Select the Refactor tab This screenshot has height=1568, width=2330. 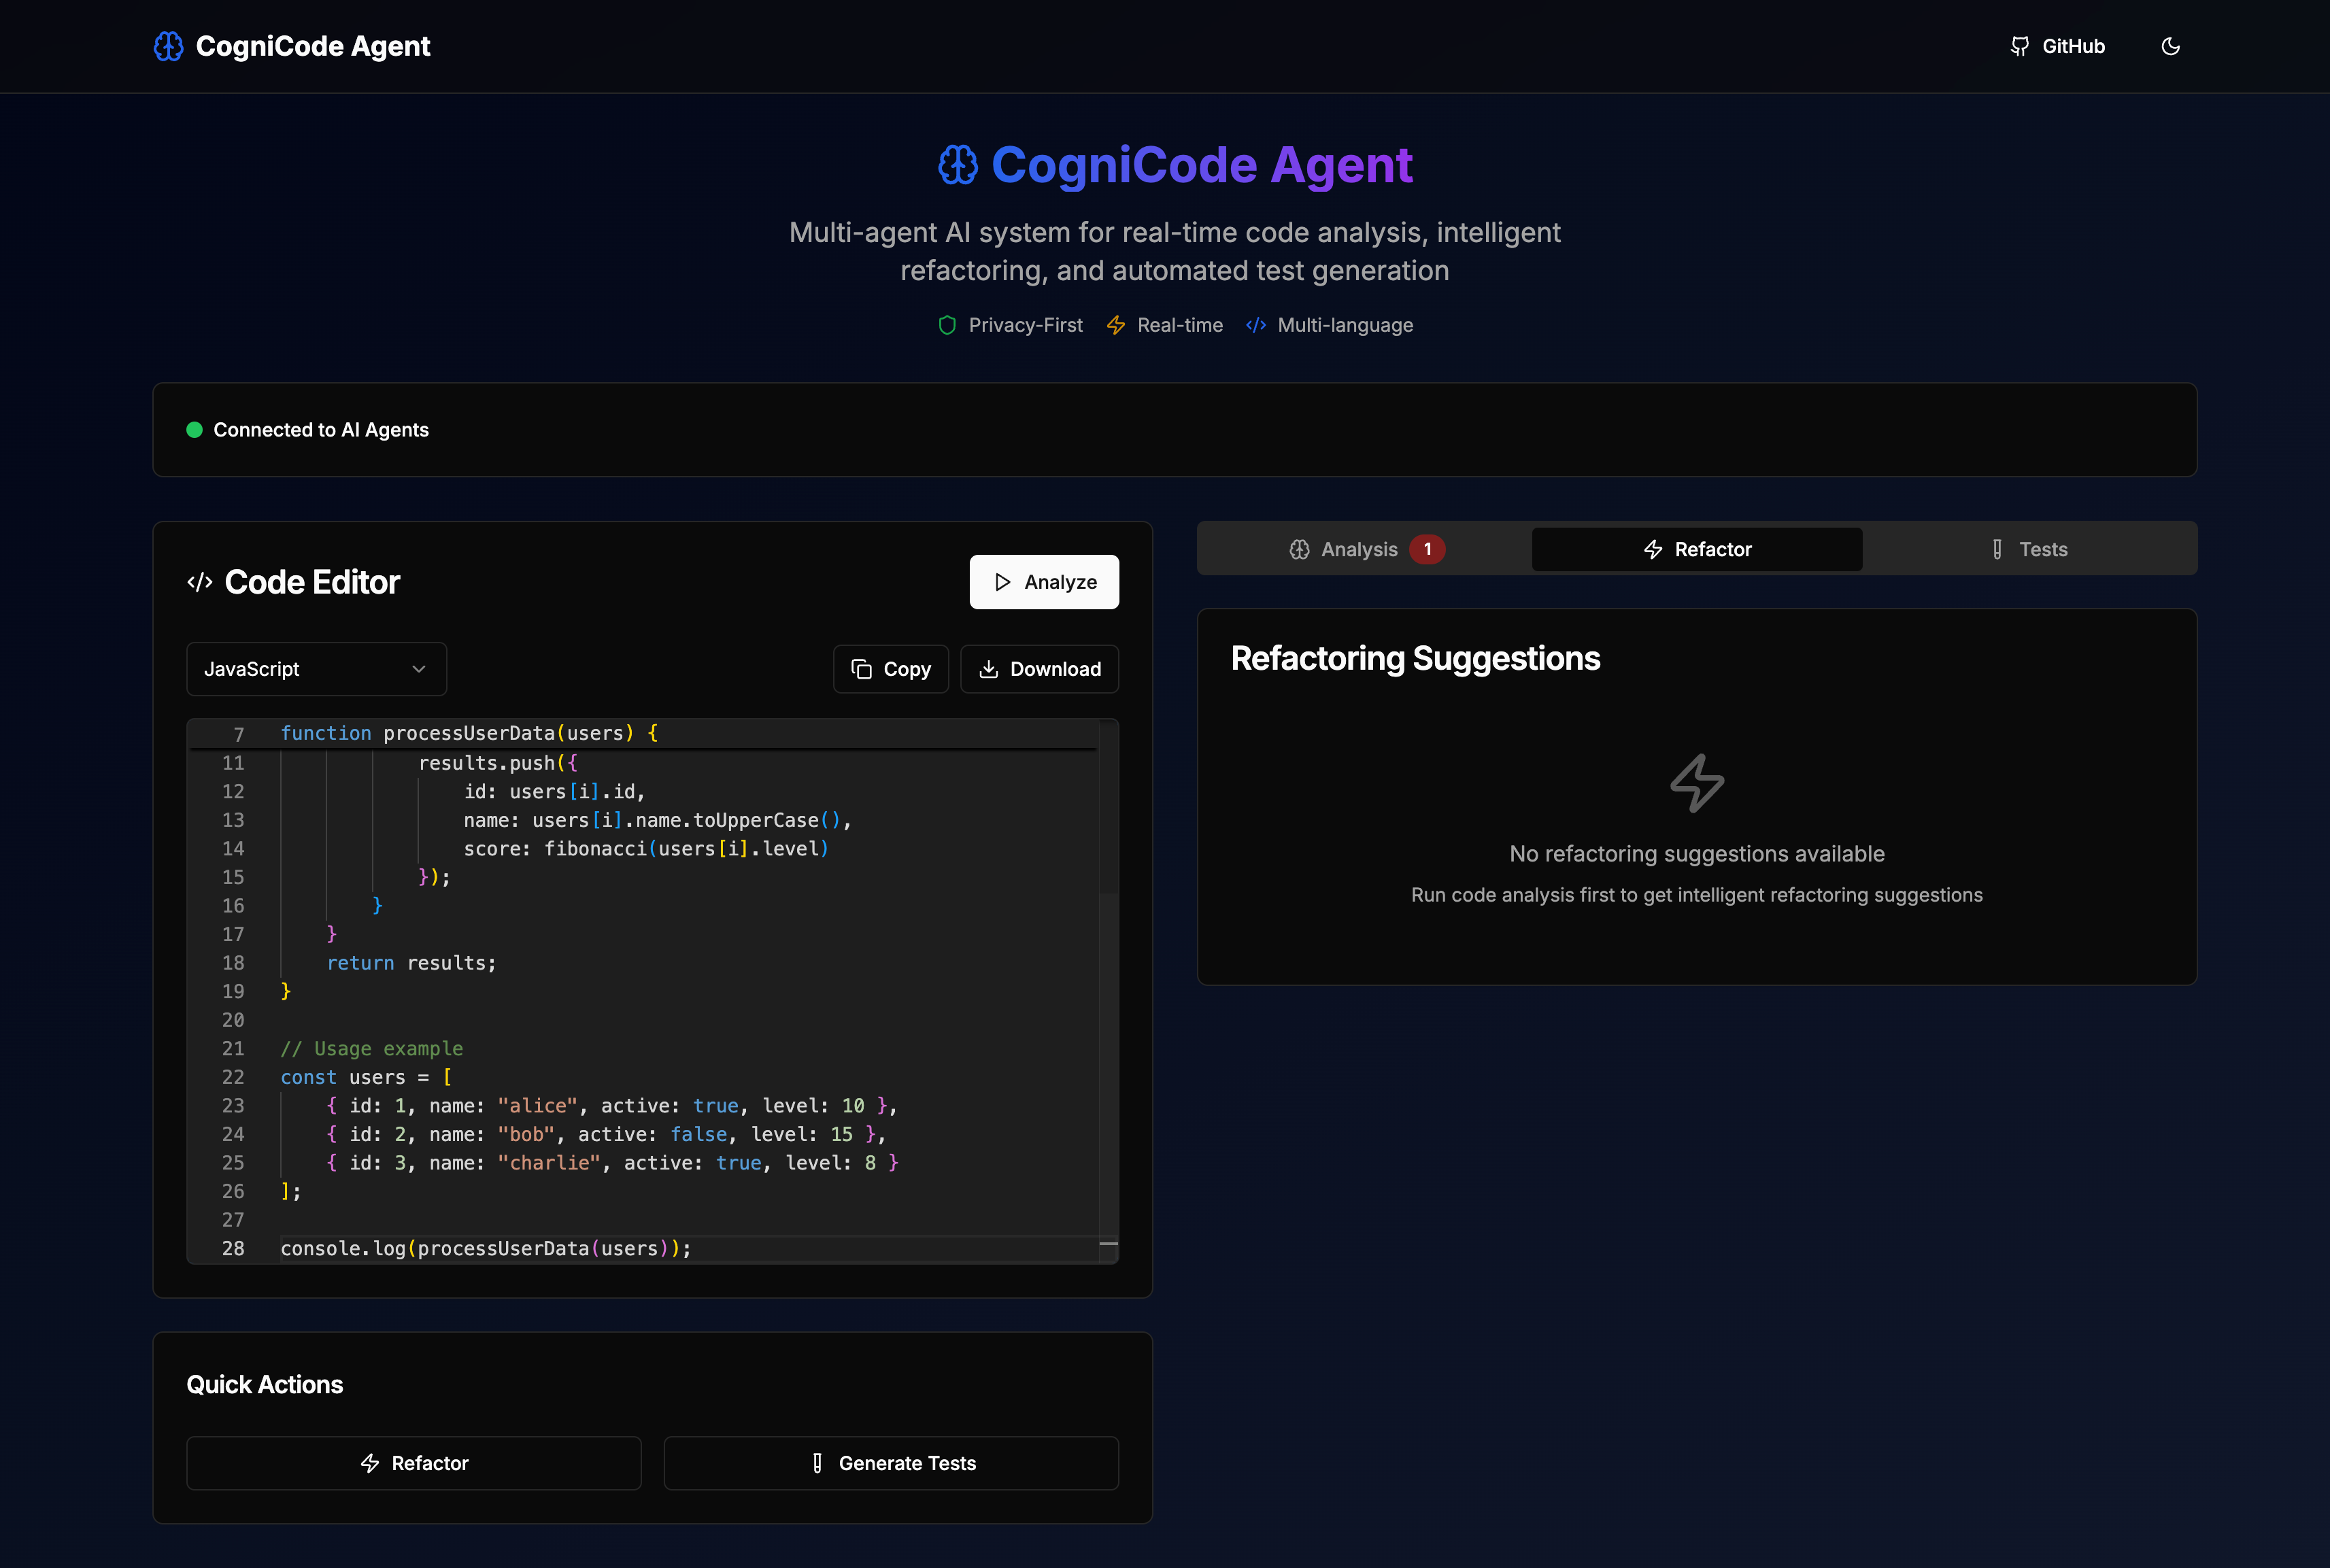(1697, 549)
